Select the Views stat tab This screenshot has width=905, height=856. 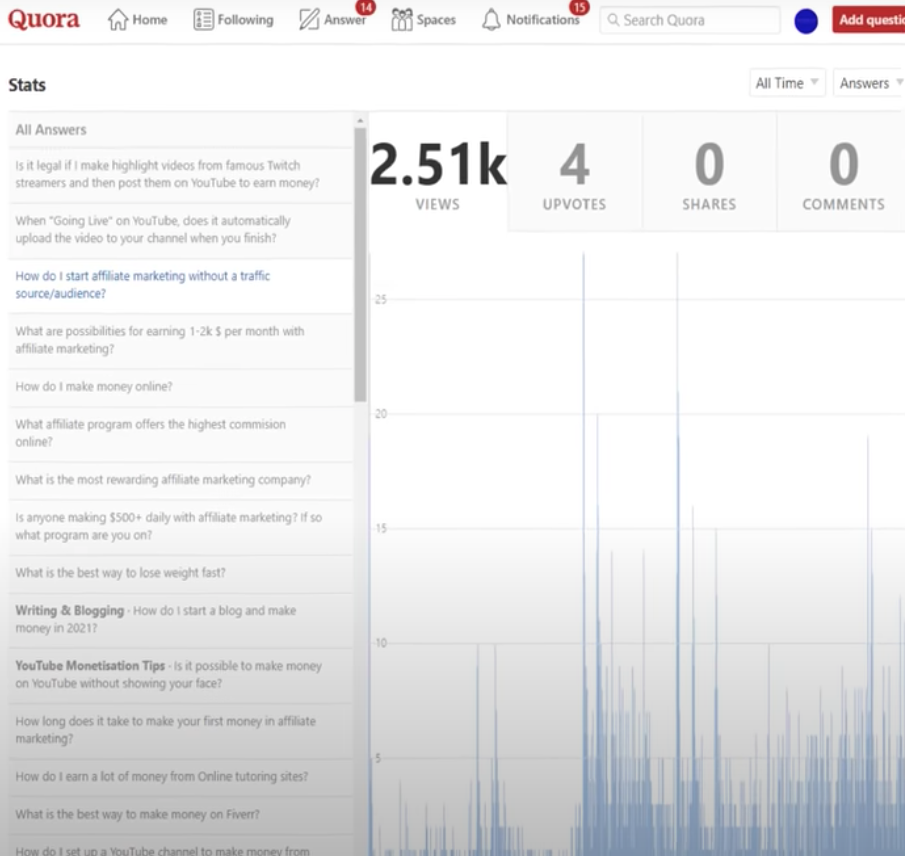438,173
